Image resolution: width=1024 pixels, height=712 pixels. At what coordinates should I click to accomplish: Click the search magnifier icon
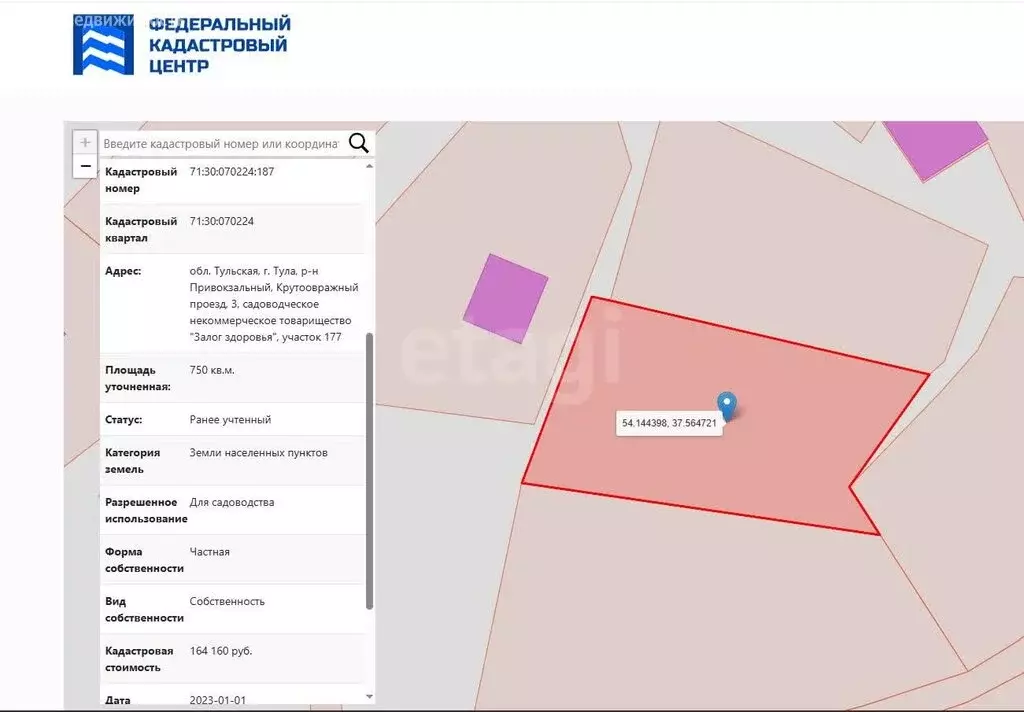tap(358, 143)
